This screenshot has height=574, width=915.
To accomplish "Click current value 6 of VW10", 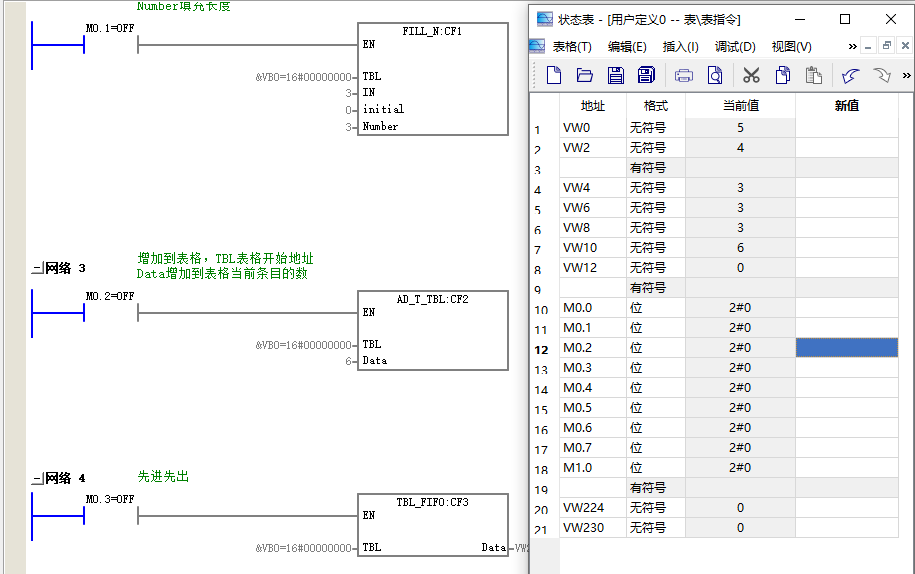I will coord(741,248).
